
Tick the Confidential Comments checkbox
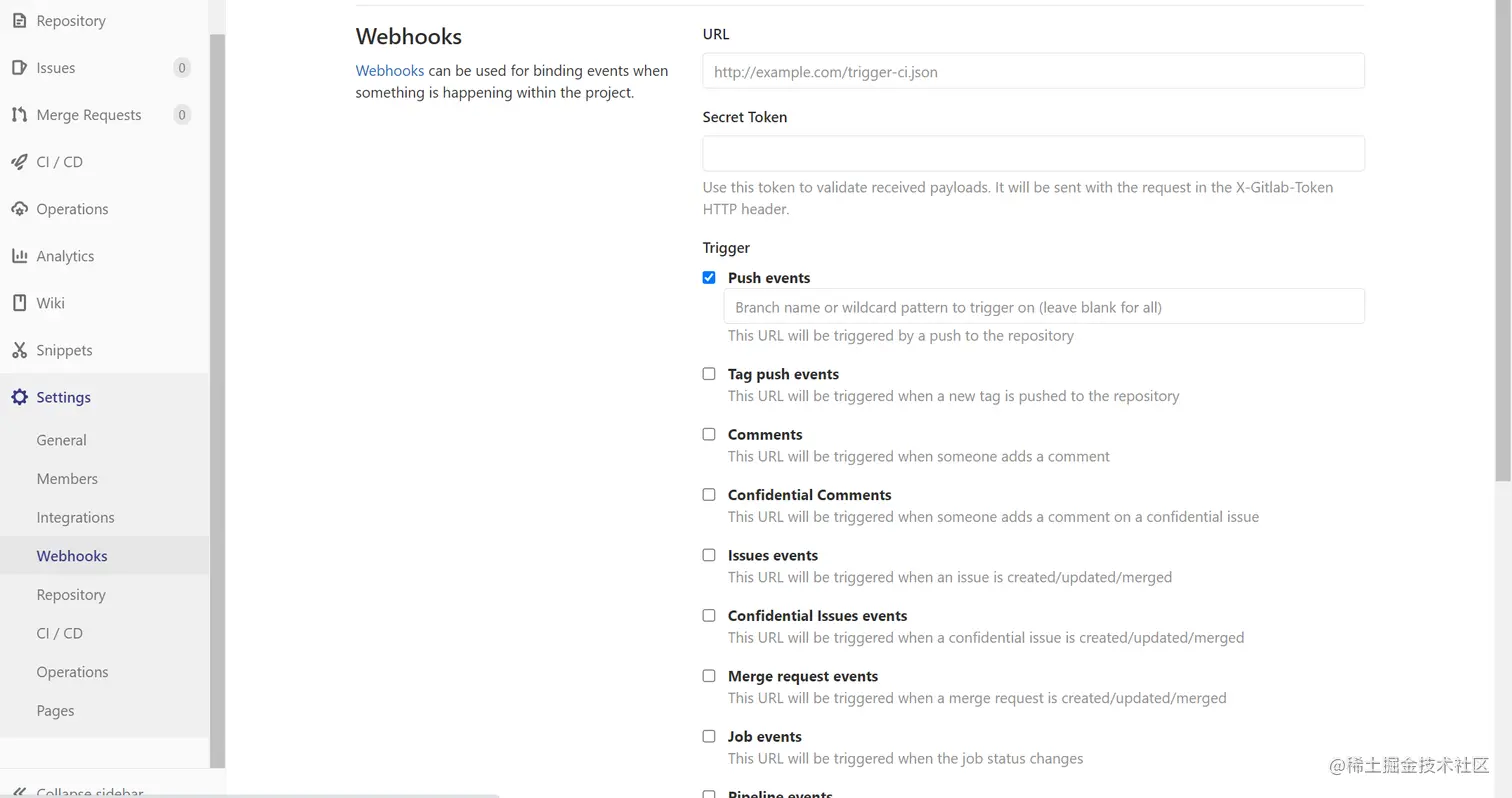(709, 495)
